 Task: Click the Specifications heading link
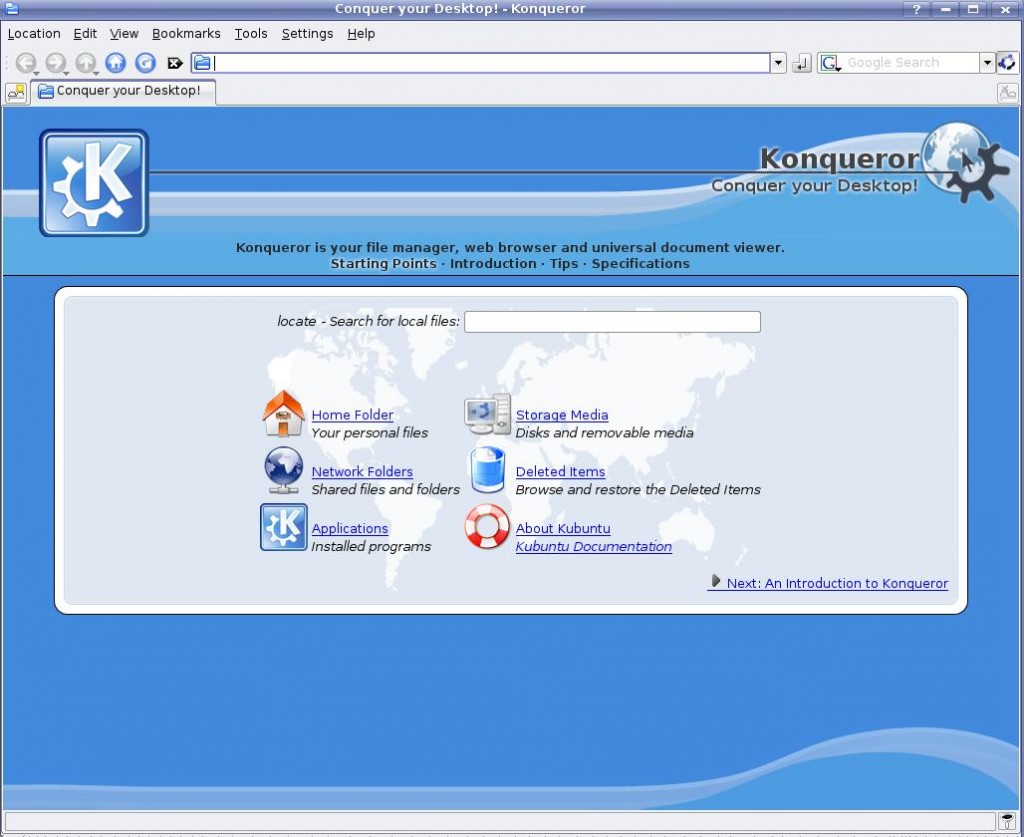(641, 264)
